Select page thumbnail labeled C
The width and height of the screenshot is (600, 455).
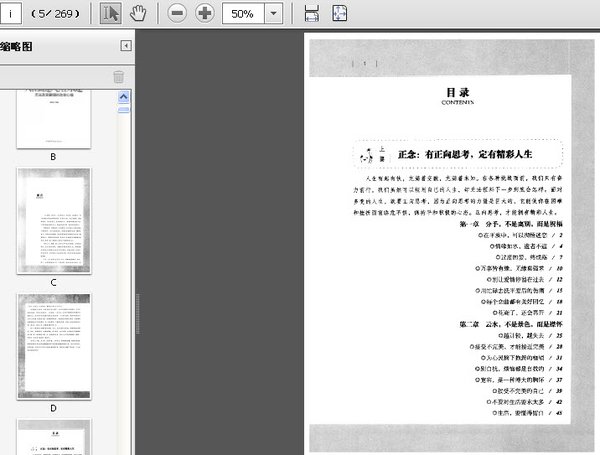click(x=53, y=221)
